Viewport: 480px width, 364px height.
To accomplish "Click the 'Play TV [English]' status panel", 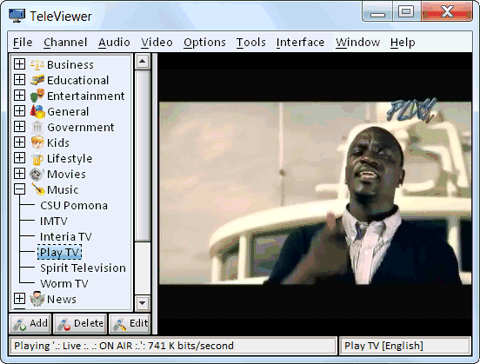I will (404, 346).
